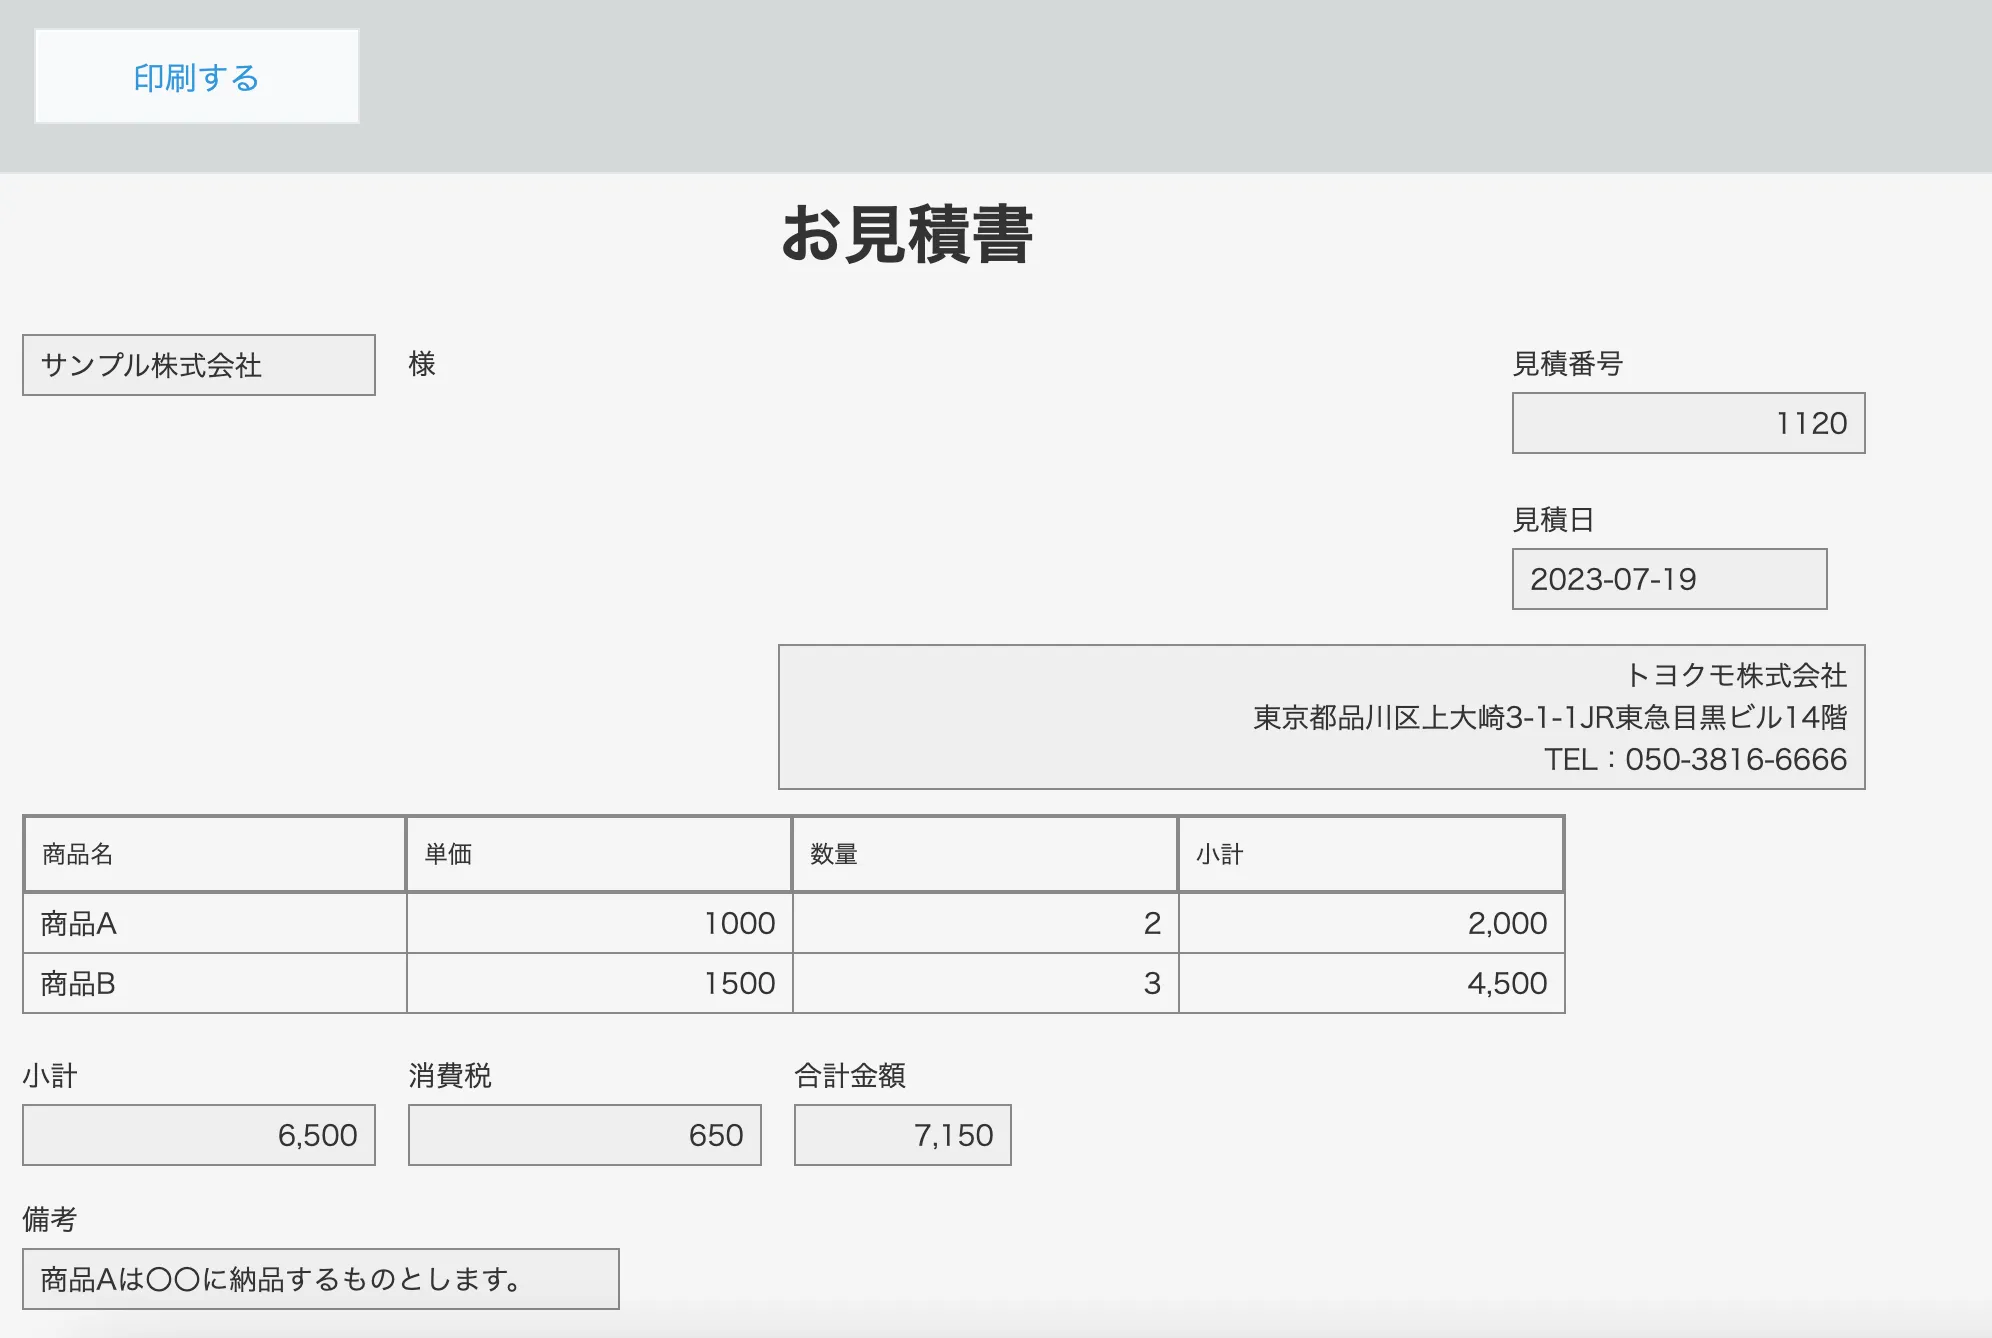
Task: Click the 備考 remarks text field
Action: [x=320, y=1279]
